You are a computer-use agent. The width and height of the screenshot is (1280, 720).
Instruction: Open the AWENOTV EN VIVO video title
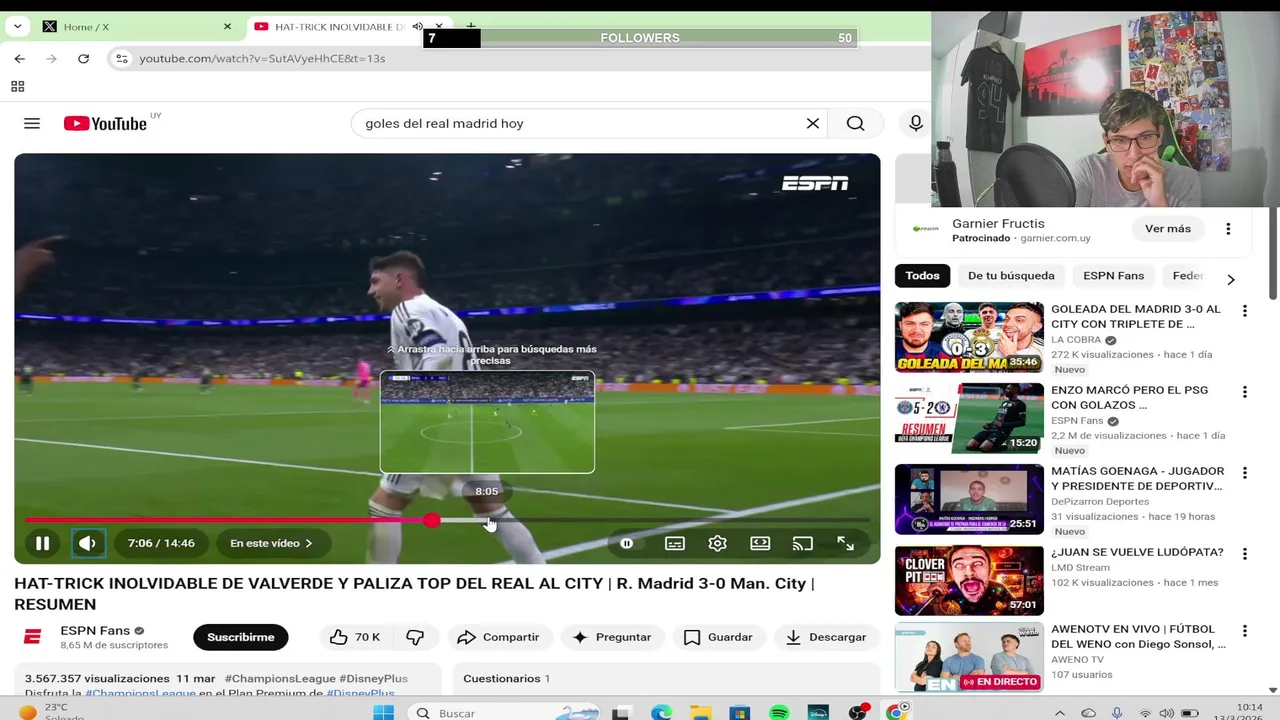point(1138,637)
